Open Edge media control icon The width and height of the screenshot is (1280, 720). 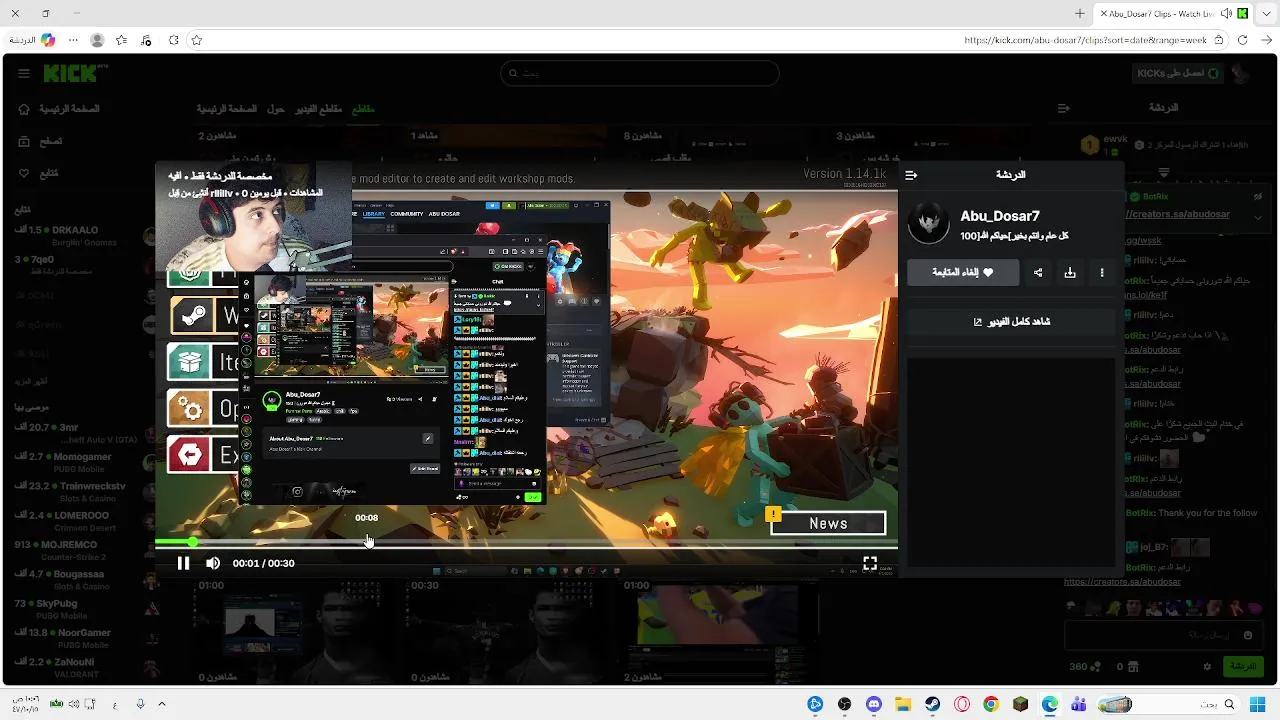(x=147, y=40)
